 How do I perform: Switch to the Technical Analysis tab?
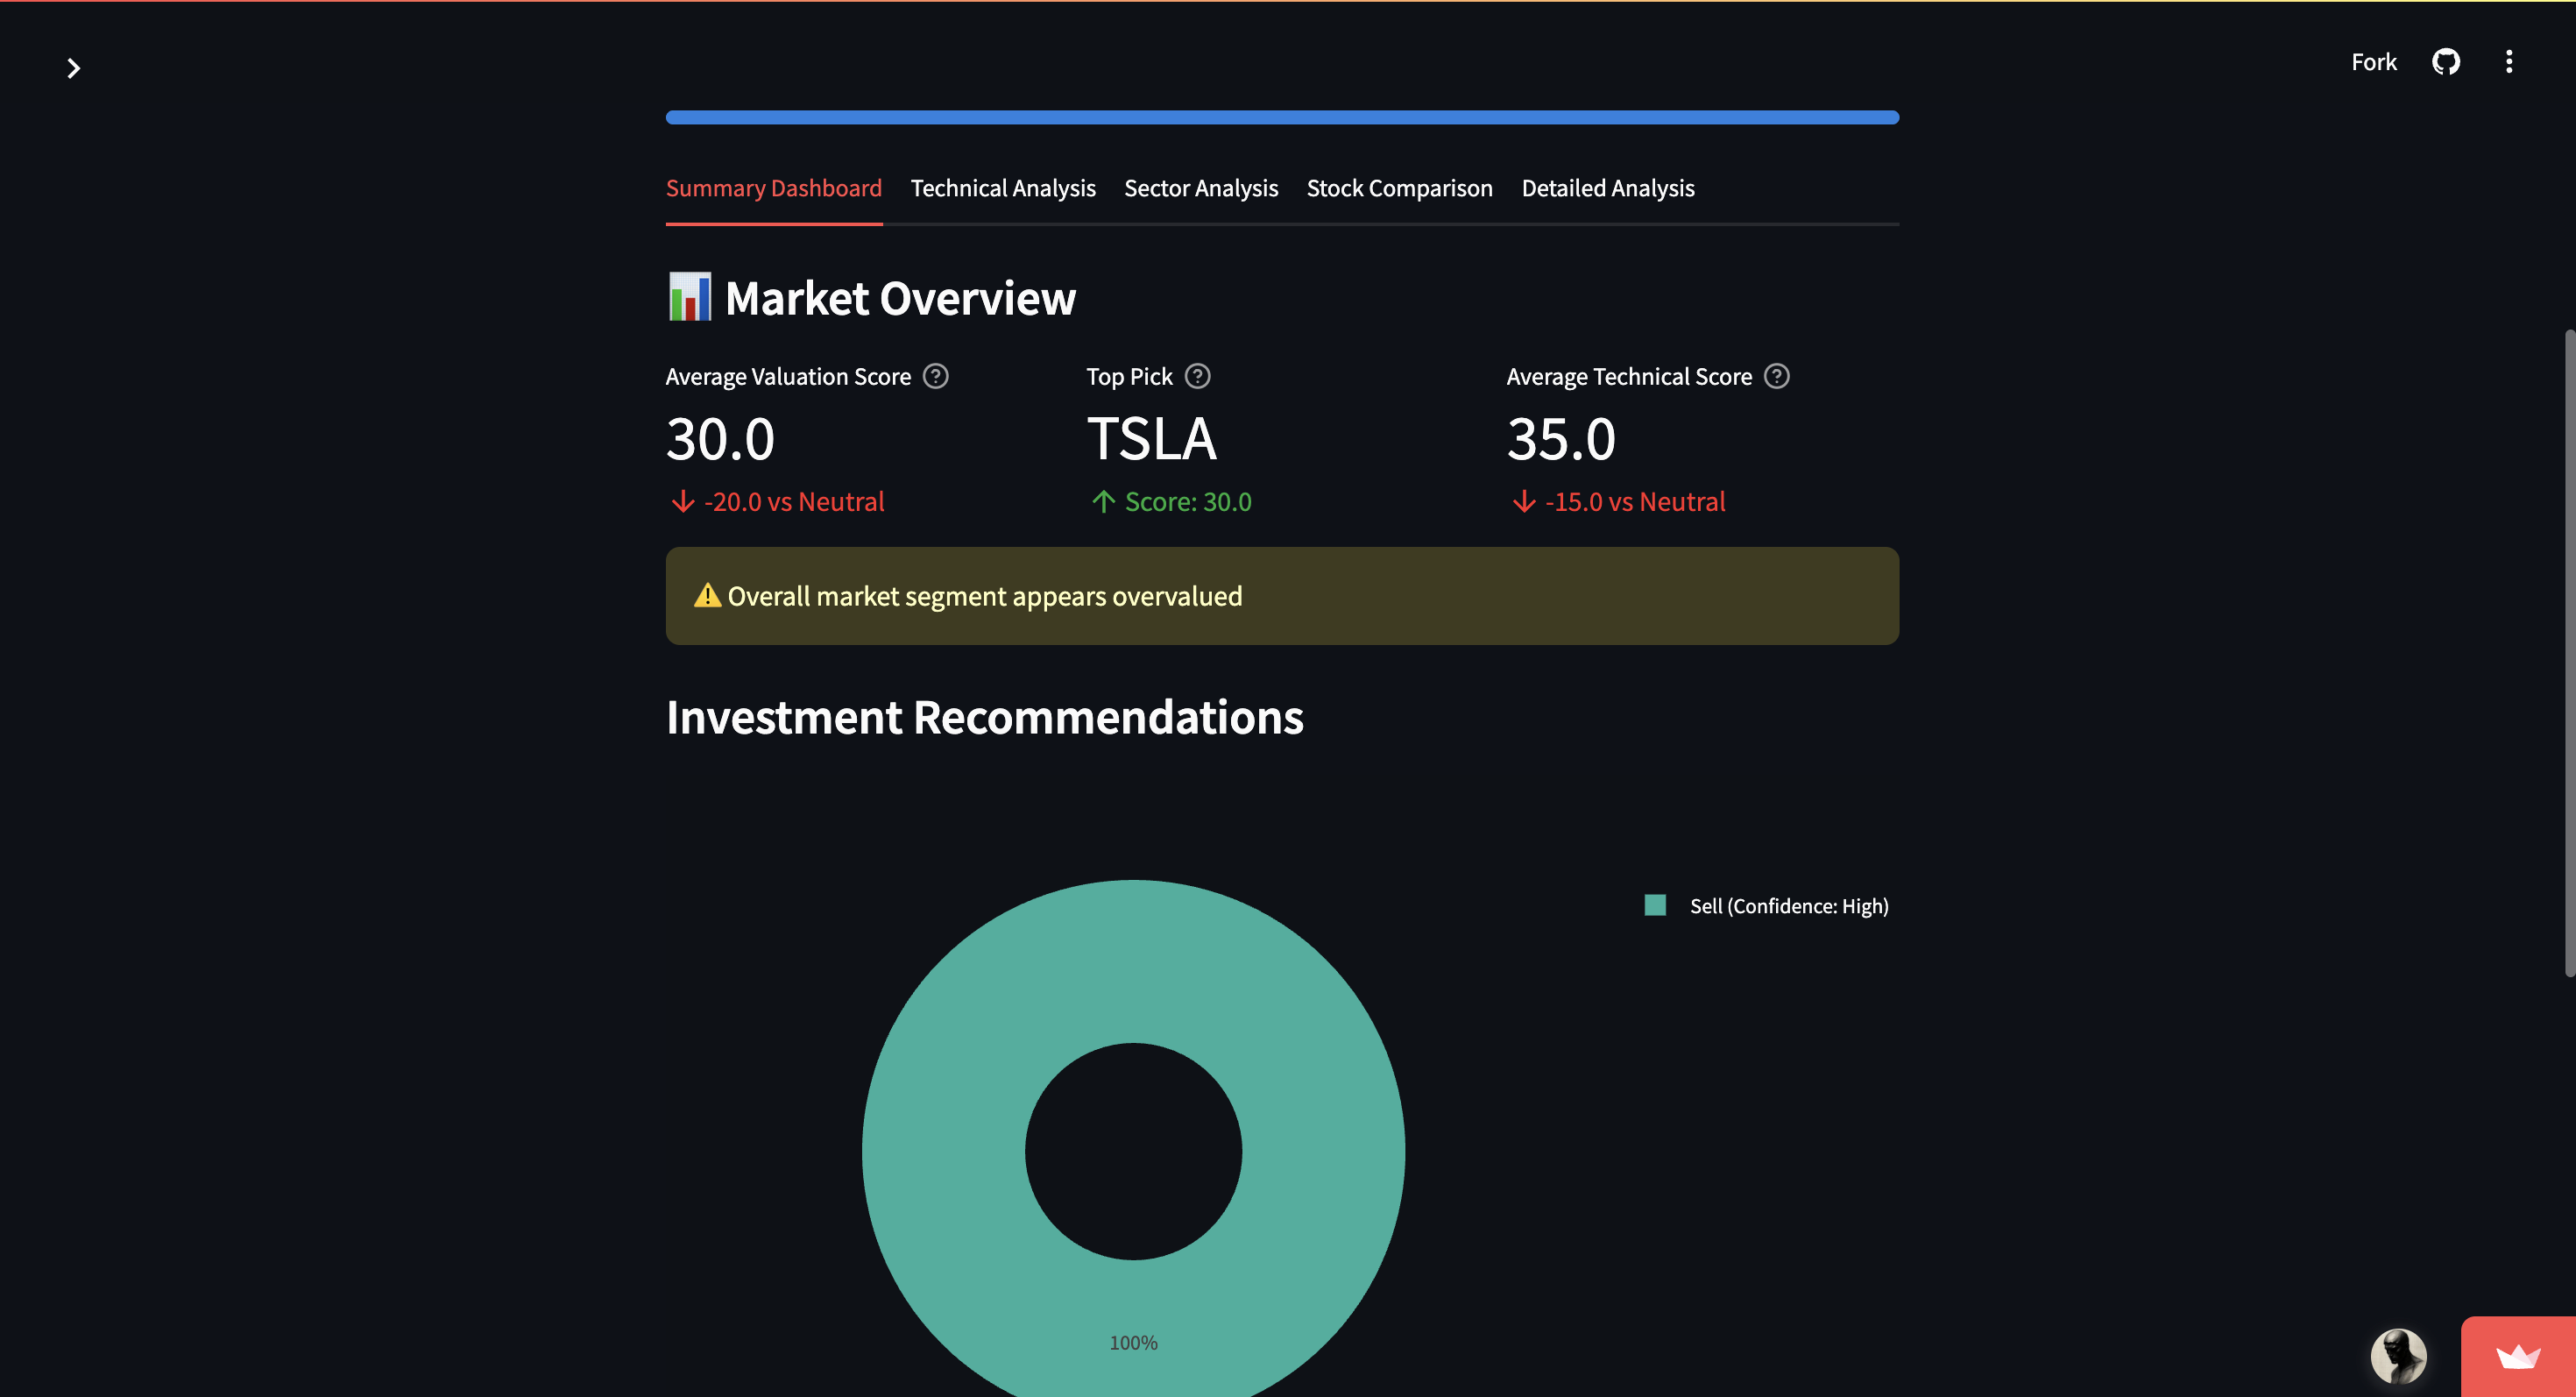pyautogui.click(x=1003, y=188)
